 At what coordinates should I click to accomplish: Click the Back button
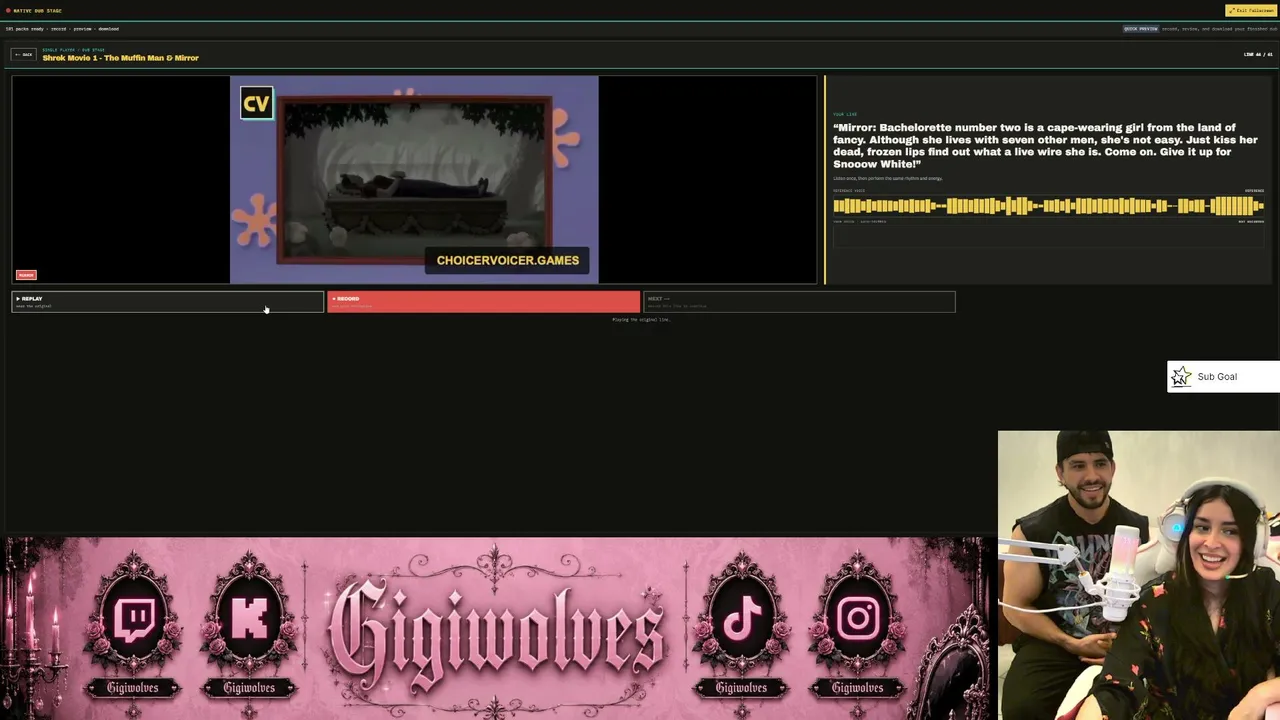pyautogui.click(x=23, y=54)
